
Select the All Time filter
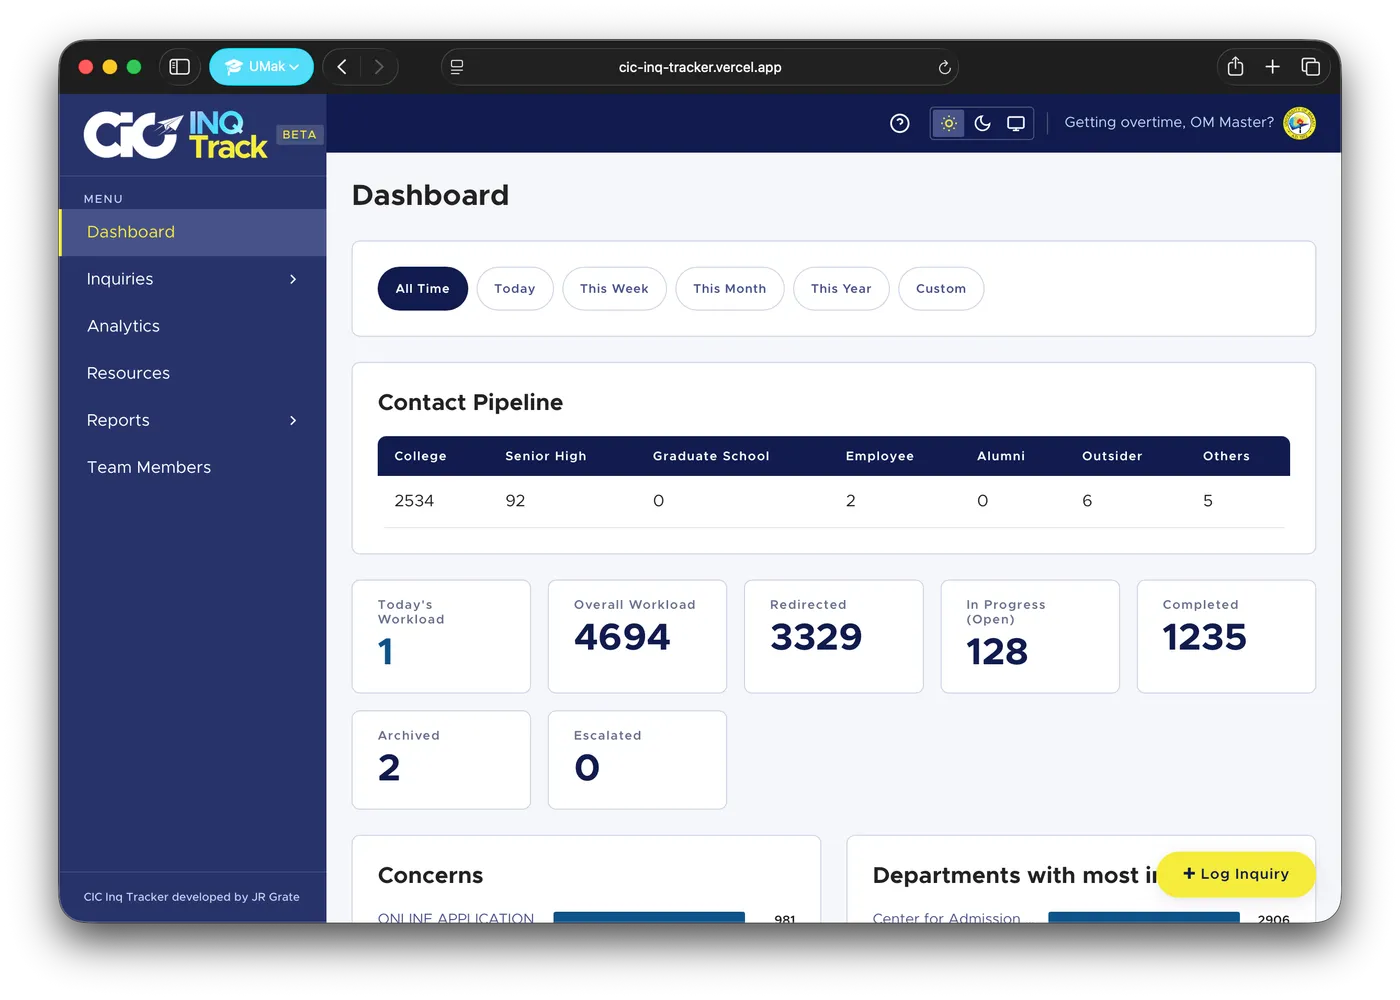tap(422, 289)
